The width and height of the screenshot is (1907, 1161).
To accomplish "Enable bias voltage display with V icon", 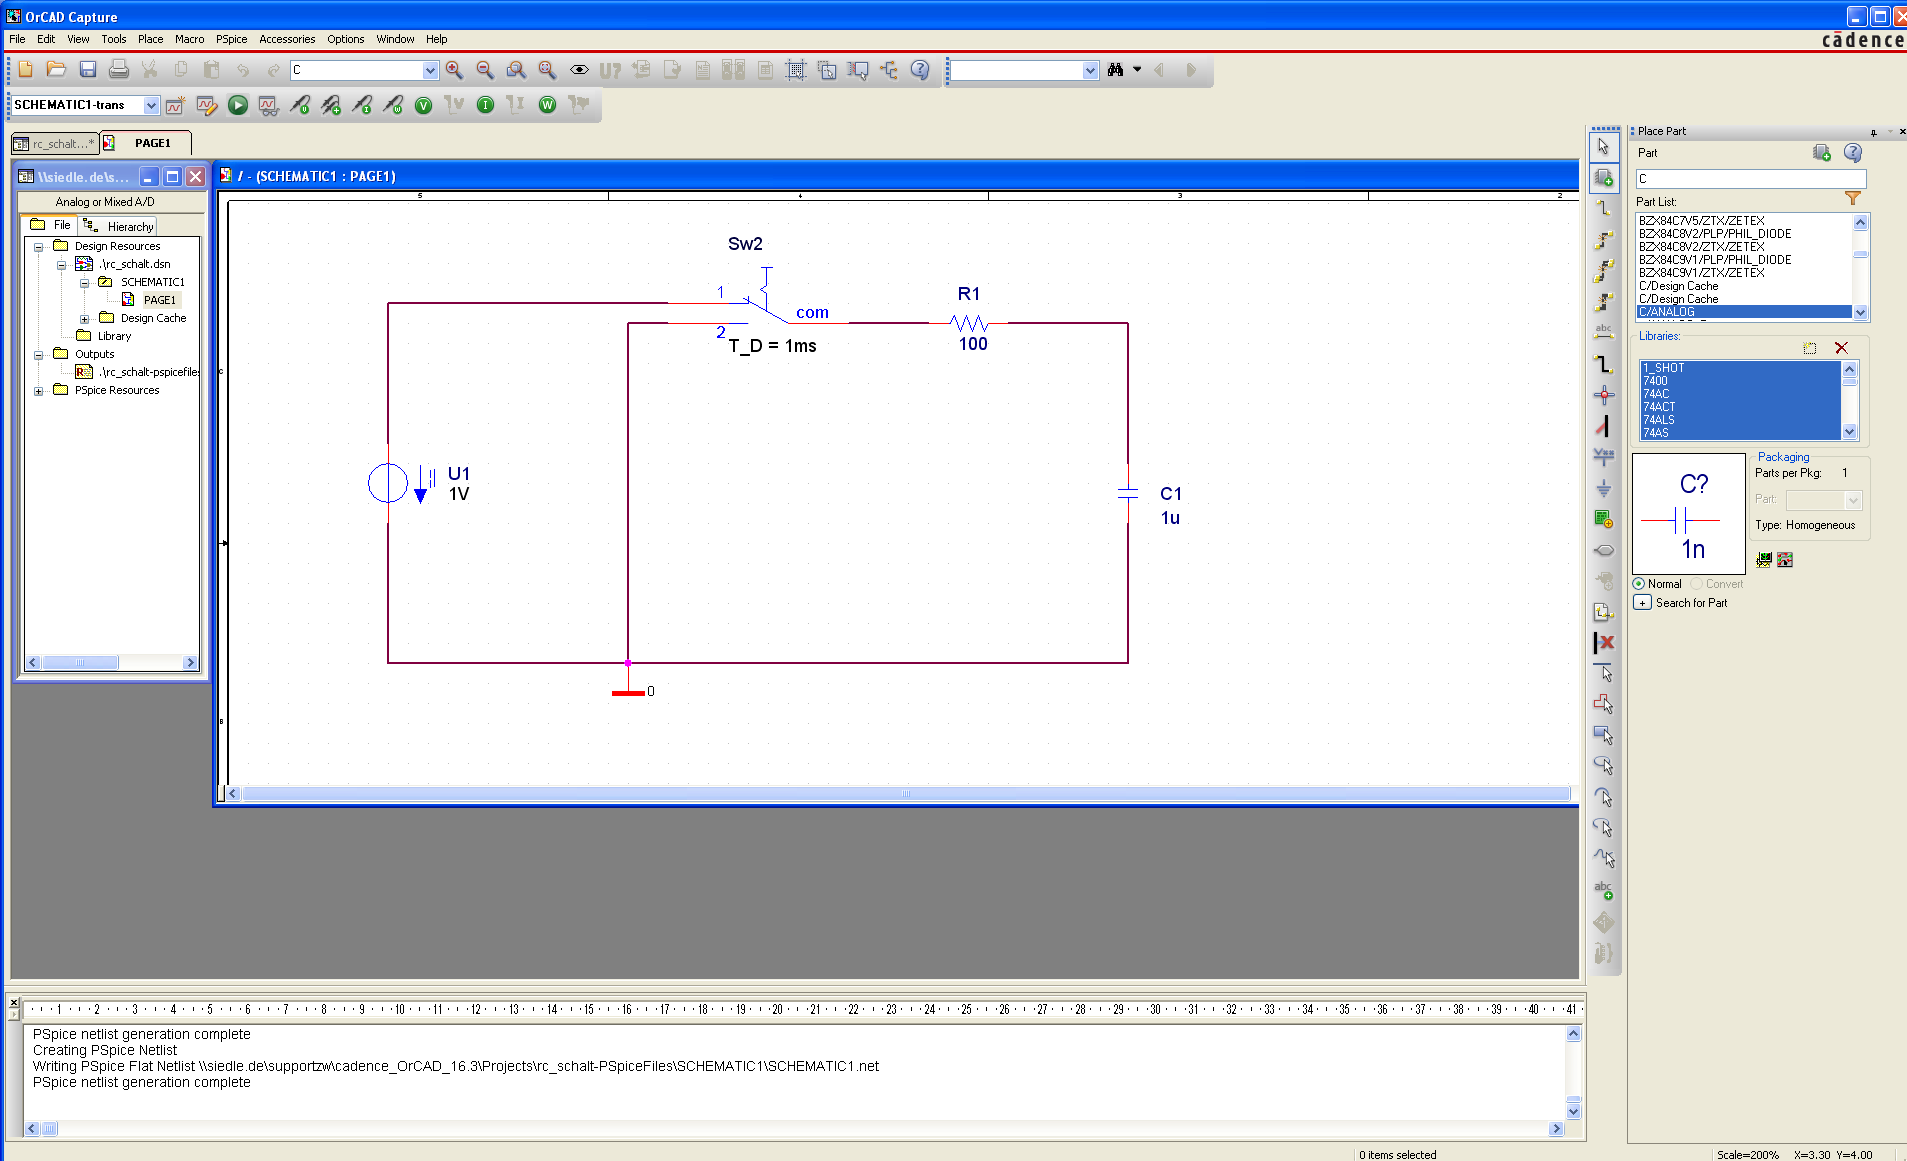I will click(423, 105).
